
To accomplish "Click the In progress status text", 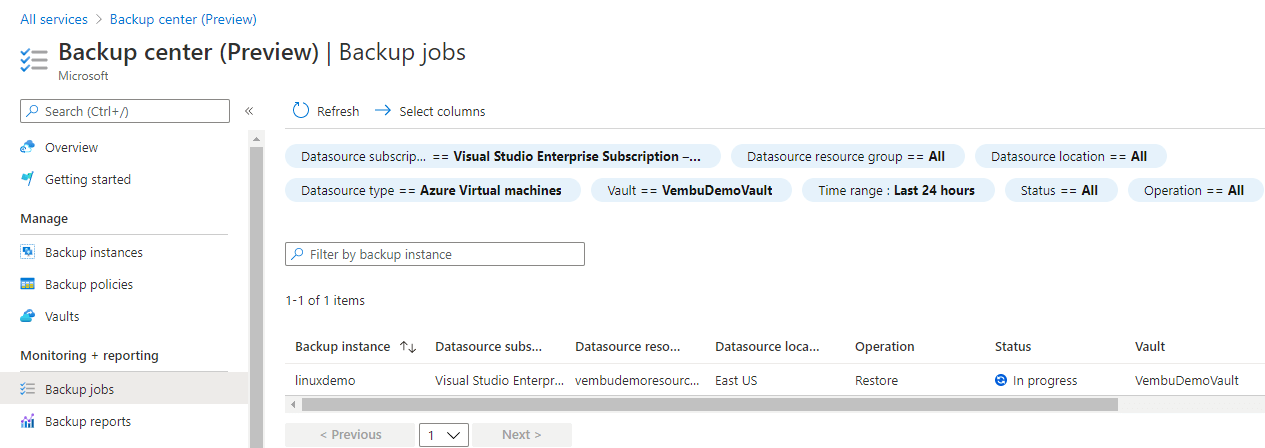I will tap(1045, 380).
